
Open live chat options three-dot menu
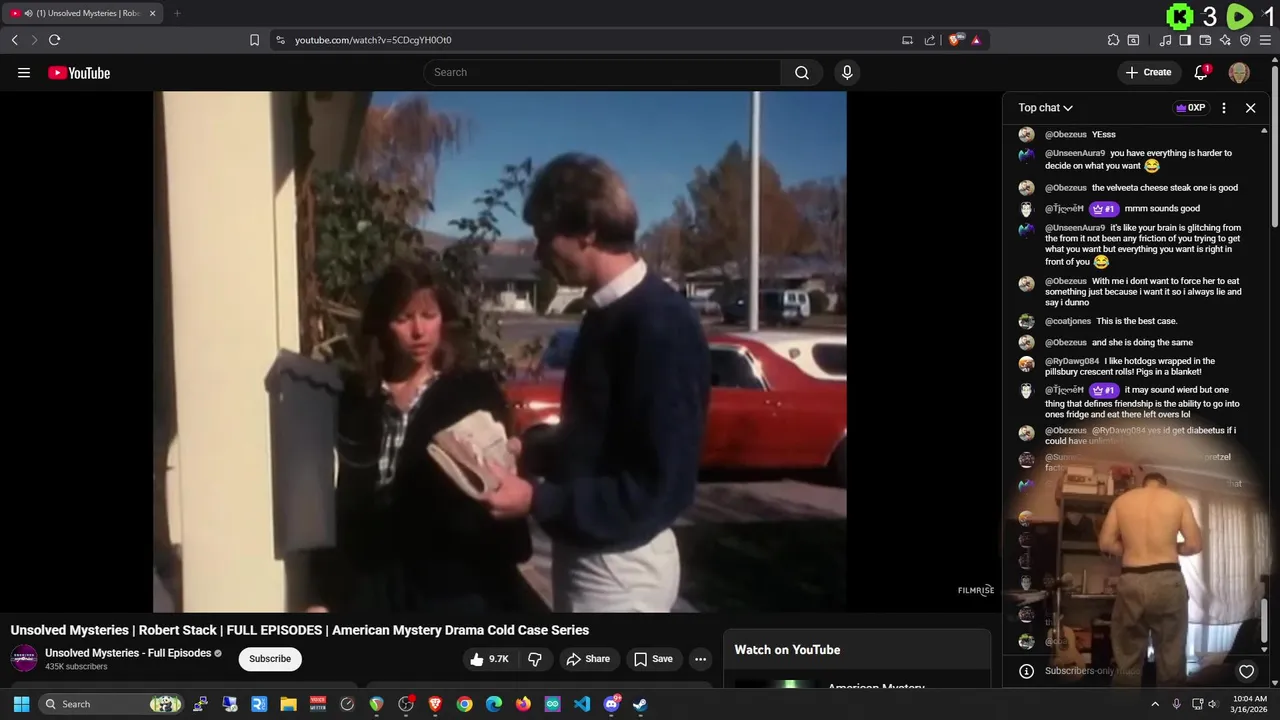coord(1224,108)
